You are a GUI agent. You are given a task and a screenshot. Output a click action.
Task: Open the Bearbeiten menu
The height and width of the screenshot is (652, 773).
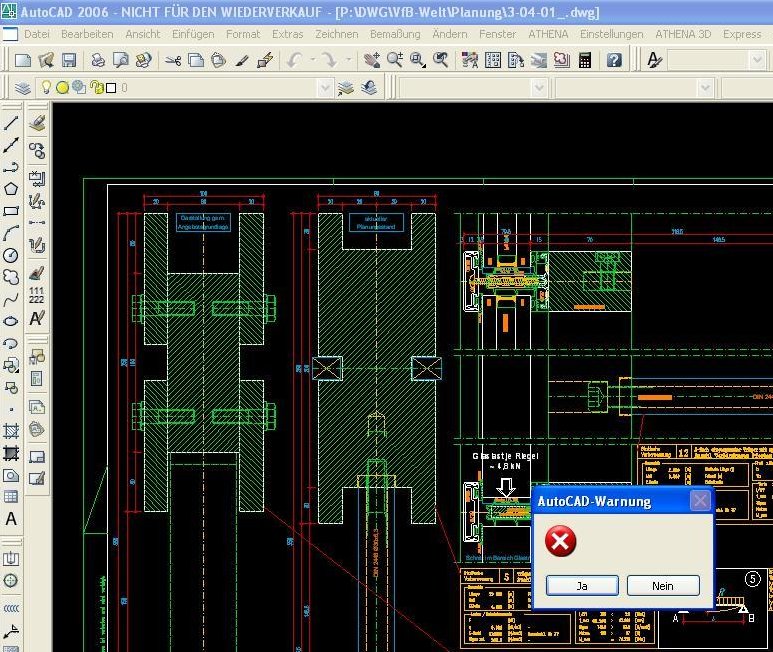[x=87, y=34]
